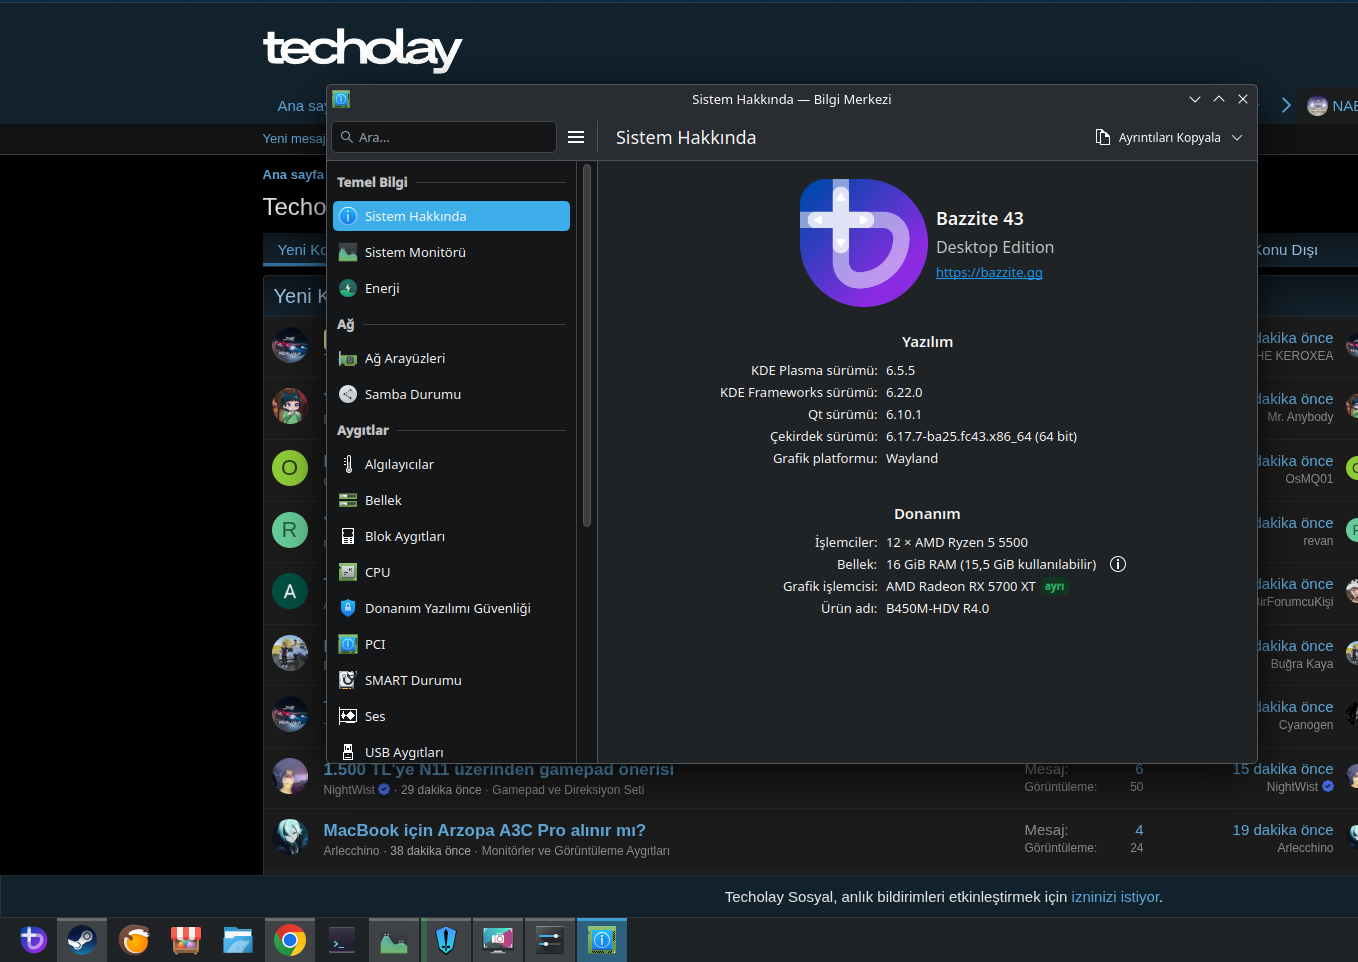Open the bazzite.gg link
Viewport: 1358px width, 962px height.
(x=989, y=272)
